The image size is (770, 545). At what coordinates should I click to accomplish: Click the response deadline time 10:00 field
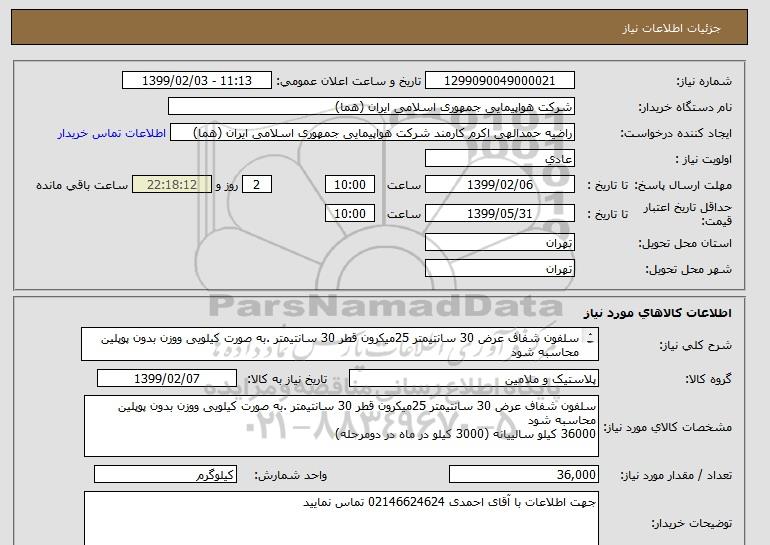(x=350, y=185)
